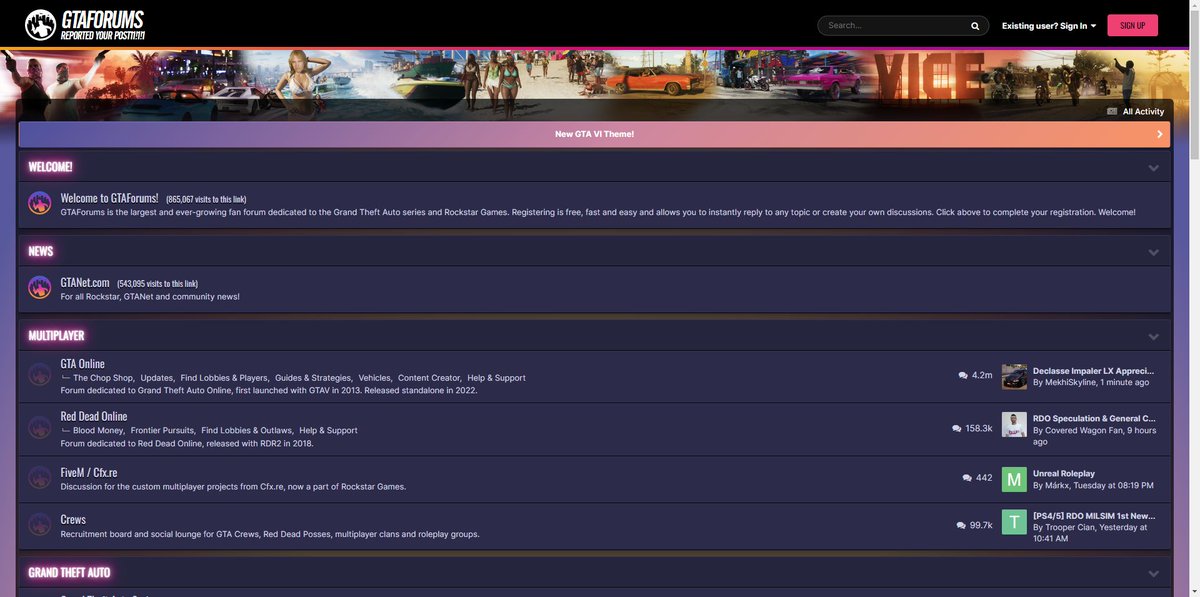Open Updates subforum under GTA Online
The width and height of the screenshot is (1200, 597).
coord(157,378)
